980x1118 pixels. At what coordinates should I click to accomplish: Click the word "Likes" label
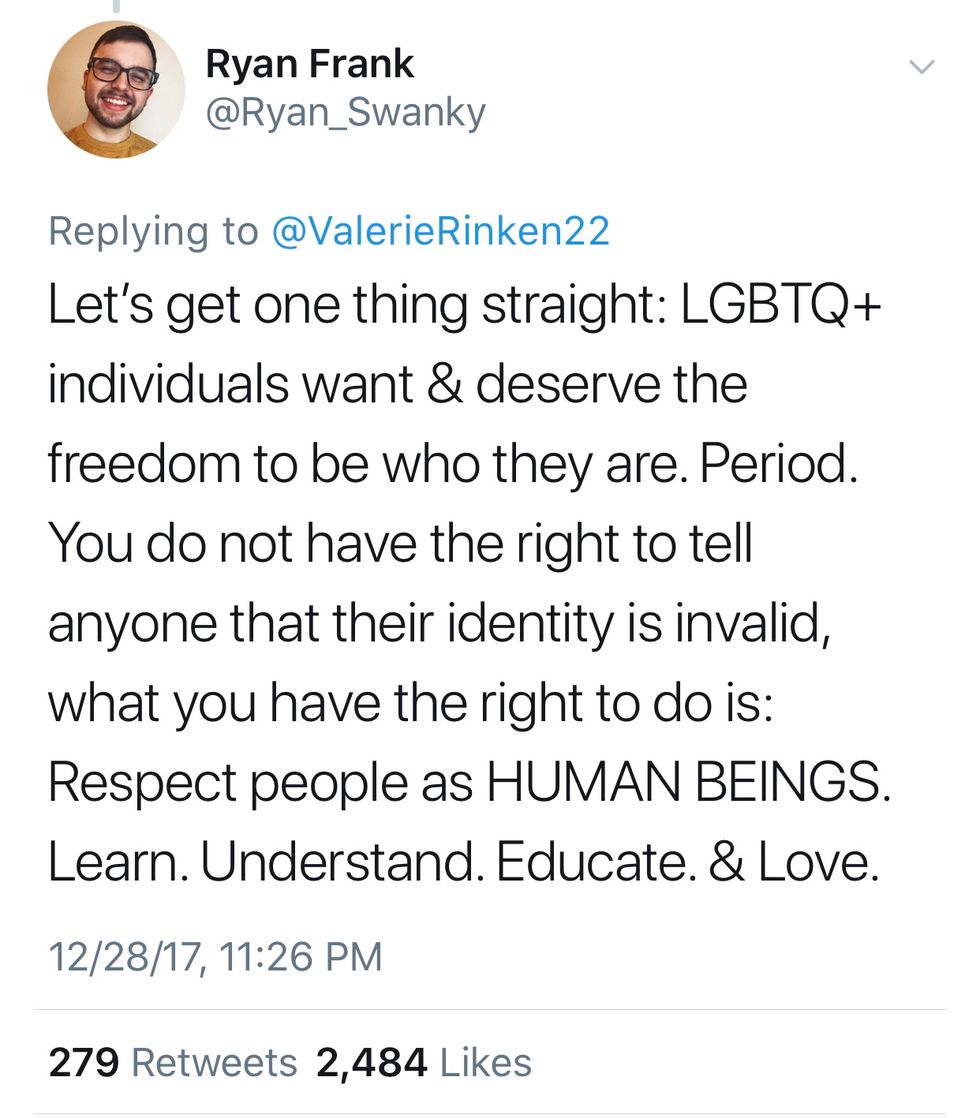(x=485, y=1061)
